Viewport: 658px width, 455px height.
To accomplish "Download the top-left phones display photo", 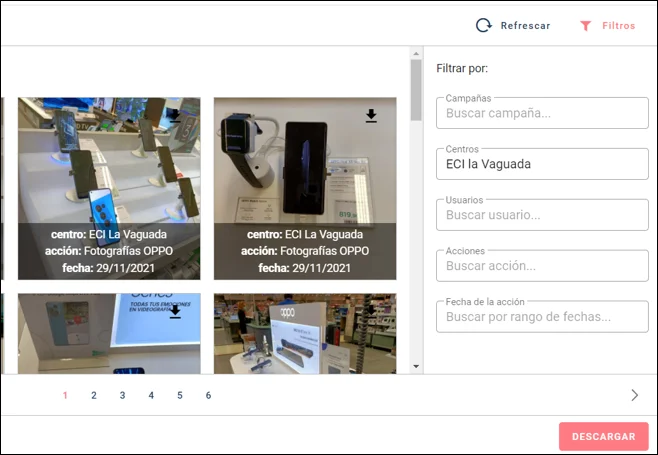I will pos(174,117).
